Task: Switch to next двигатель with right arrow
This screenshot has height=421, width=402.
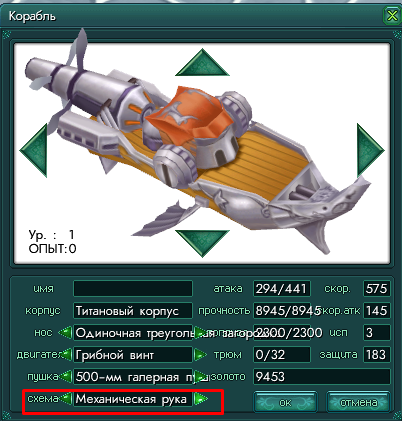Action: pyautogui.click(x=200, y=355)
